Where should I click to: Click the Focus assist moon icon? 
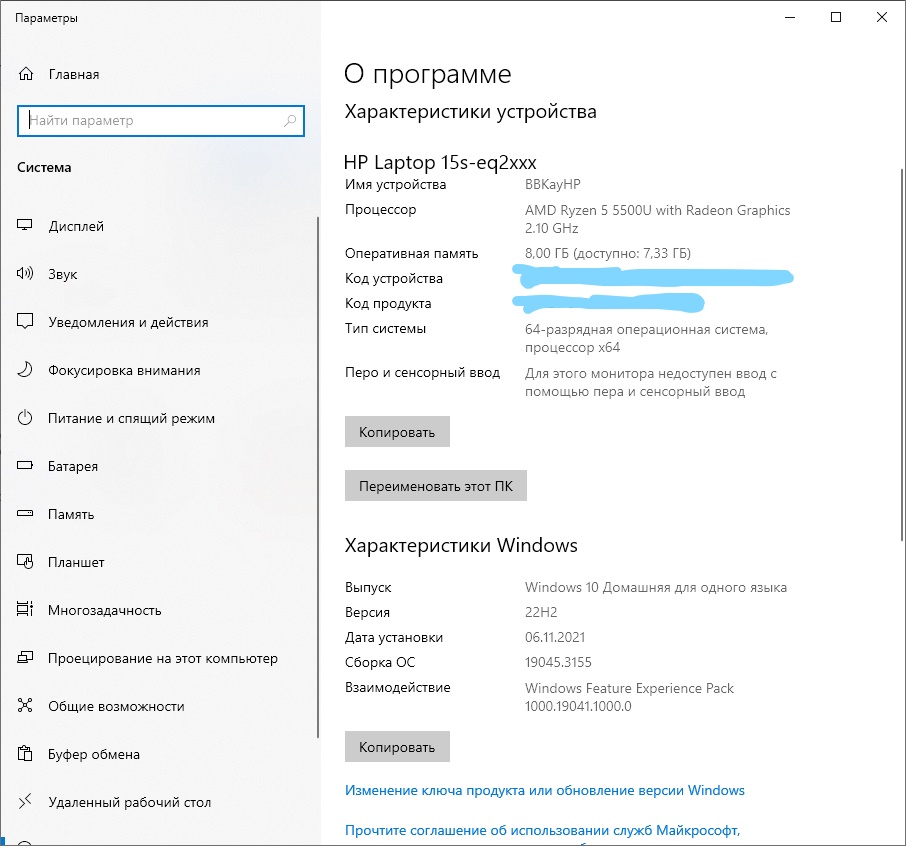point(25,369)
